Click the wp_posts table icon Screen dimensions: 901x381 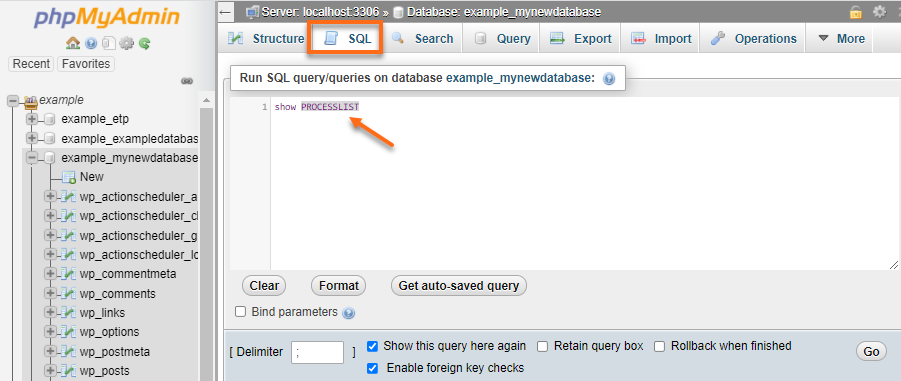[68, 371]
